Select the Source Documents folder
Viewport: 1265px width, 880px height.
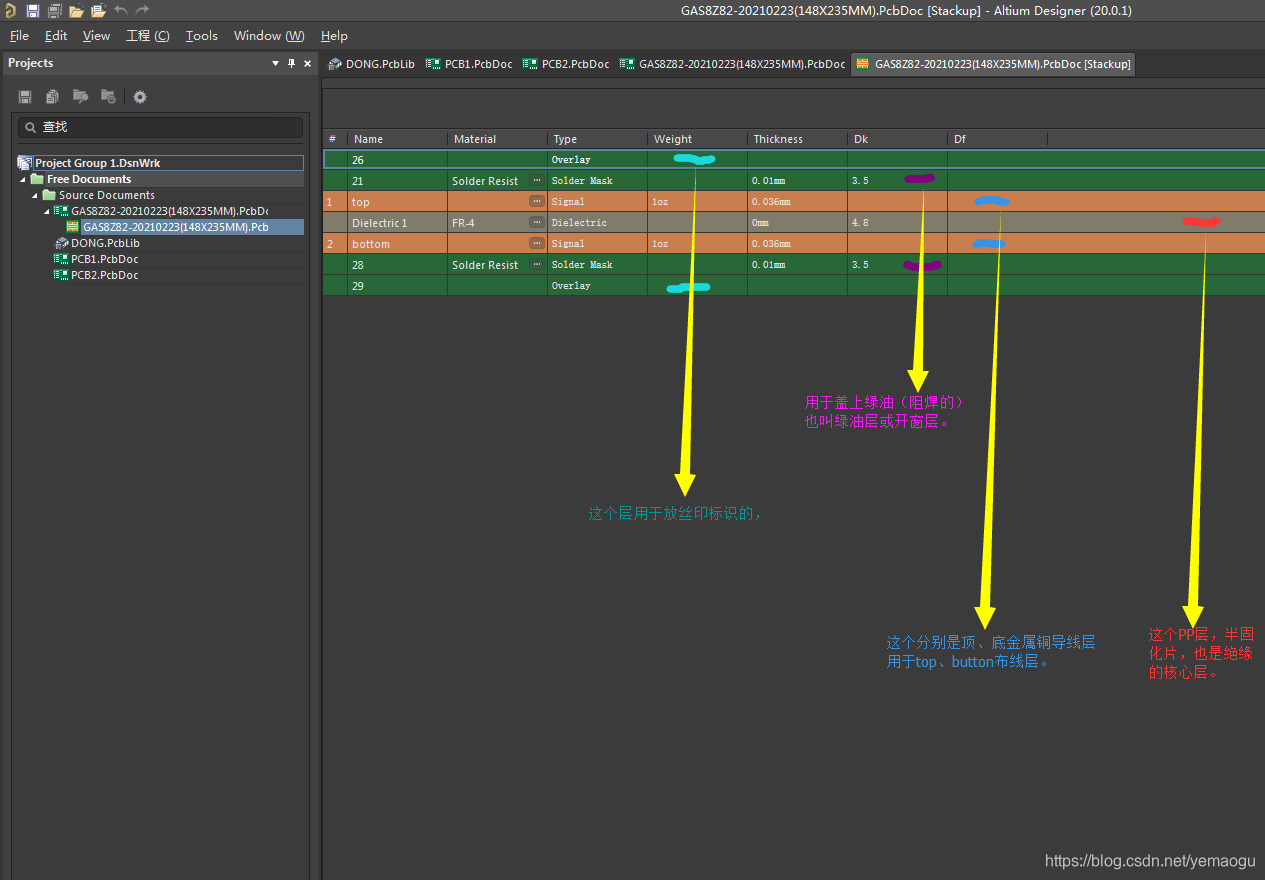(x=107, y=196)
